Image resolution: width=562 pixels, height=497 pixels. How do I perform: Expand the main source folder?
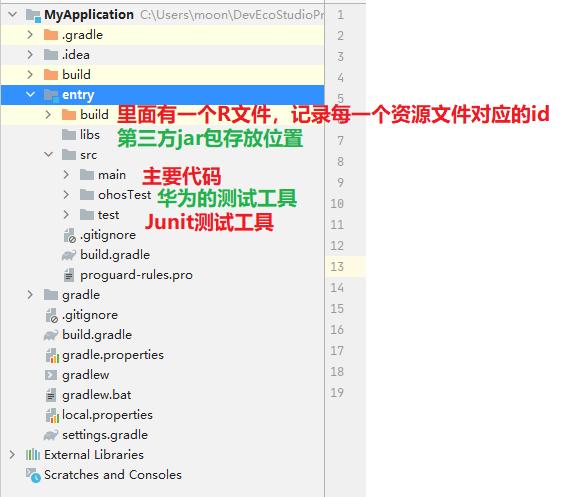click(66, 175)
